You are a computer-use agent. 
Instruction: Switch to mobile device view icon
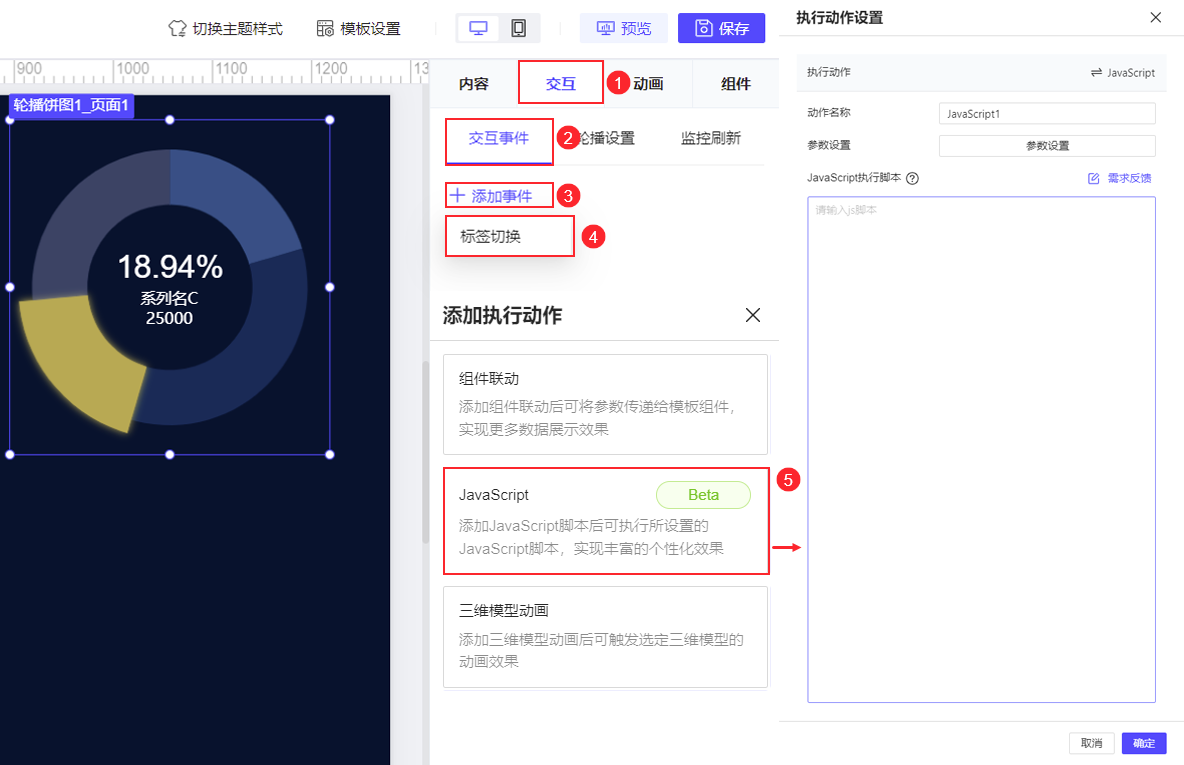click(519, 29)
